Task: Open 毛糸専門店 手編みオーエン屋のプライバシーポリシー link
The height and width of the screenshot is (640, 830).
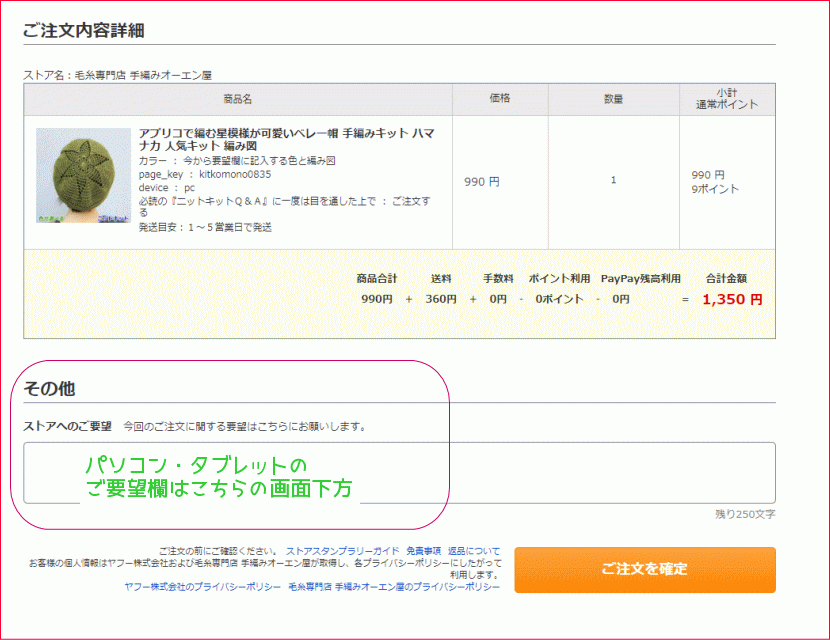Action: [393, 587]
